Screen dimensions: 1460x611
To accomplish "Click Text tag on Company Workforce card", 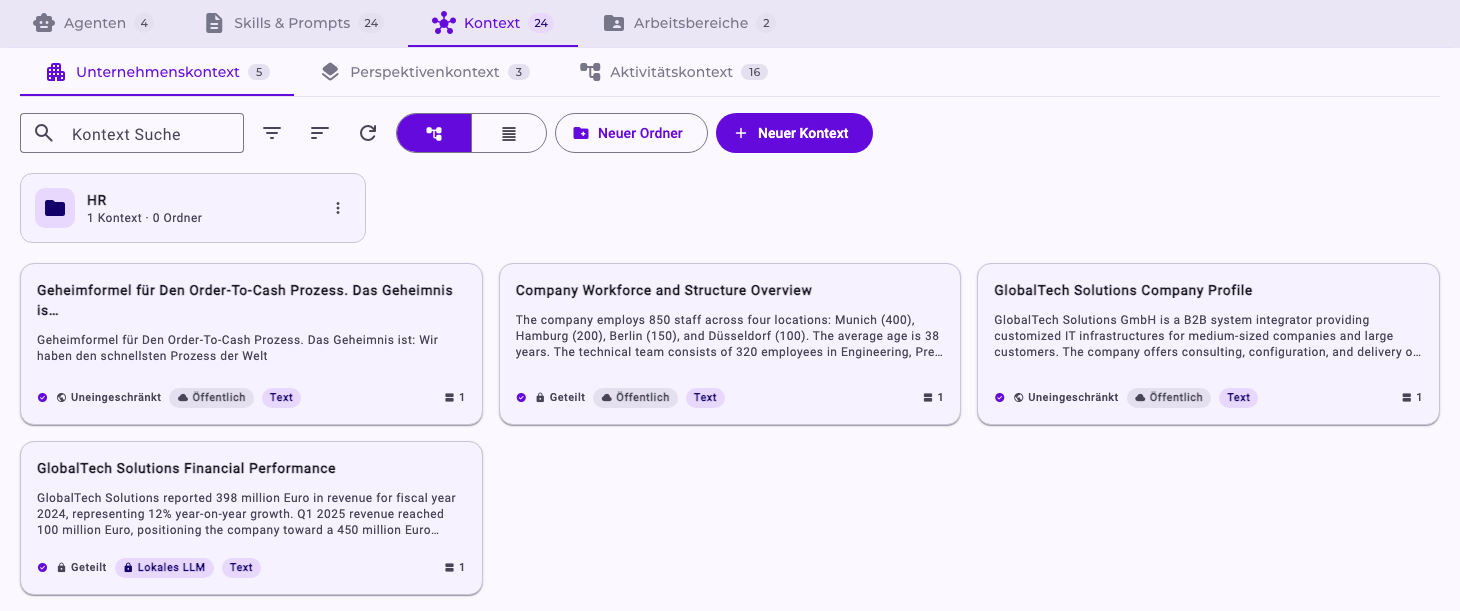I will click(705, 397).
